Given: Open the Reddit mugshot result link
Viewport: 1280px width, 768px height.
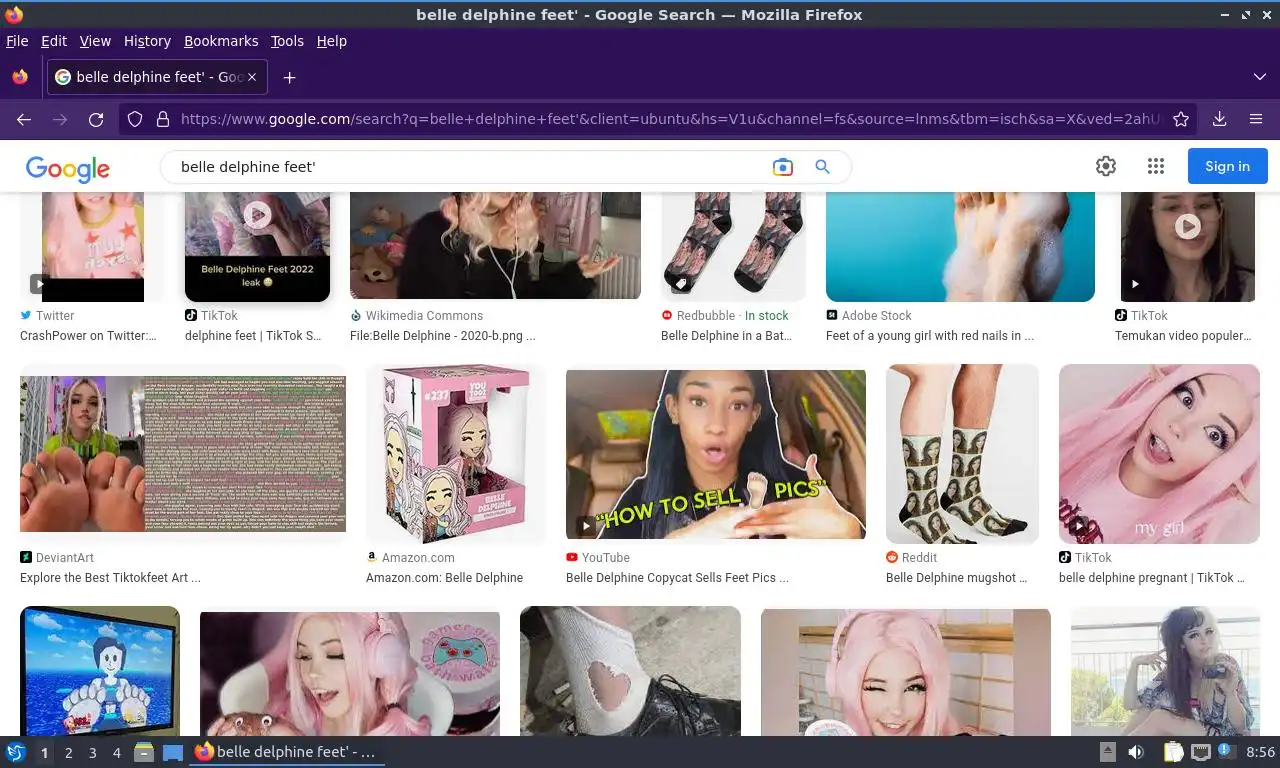Looking at the screenshot, I should pos(956,578).
